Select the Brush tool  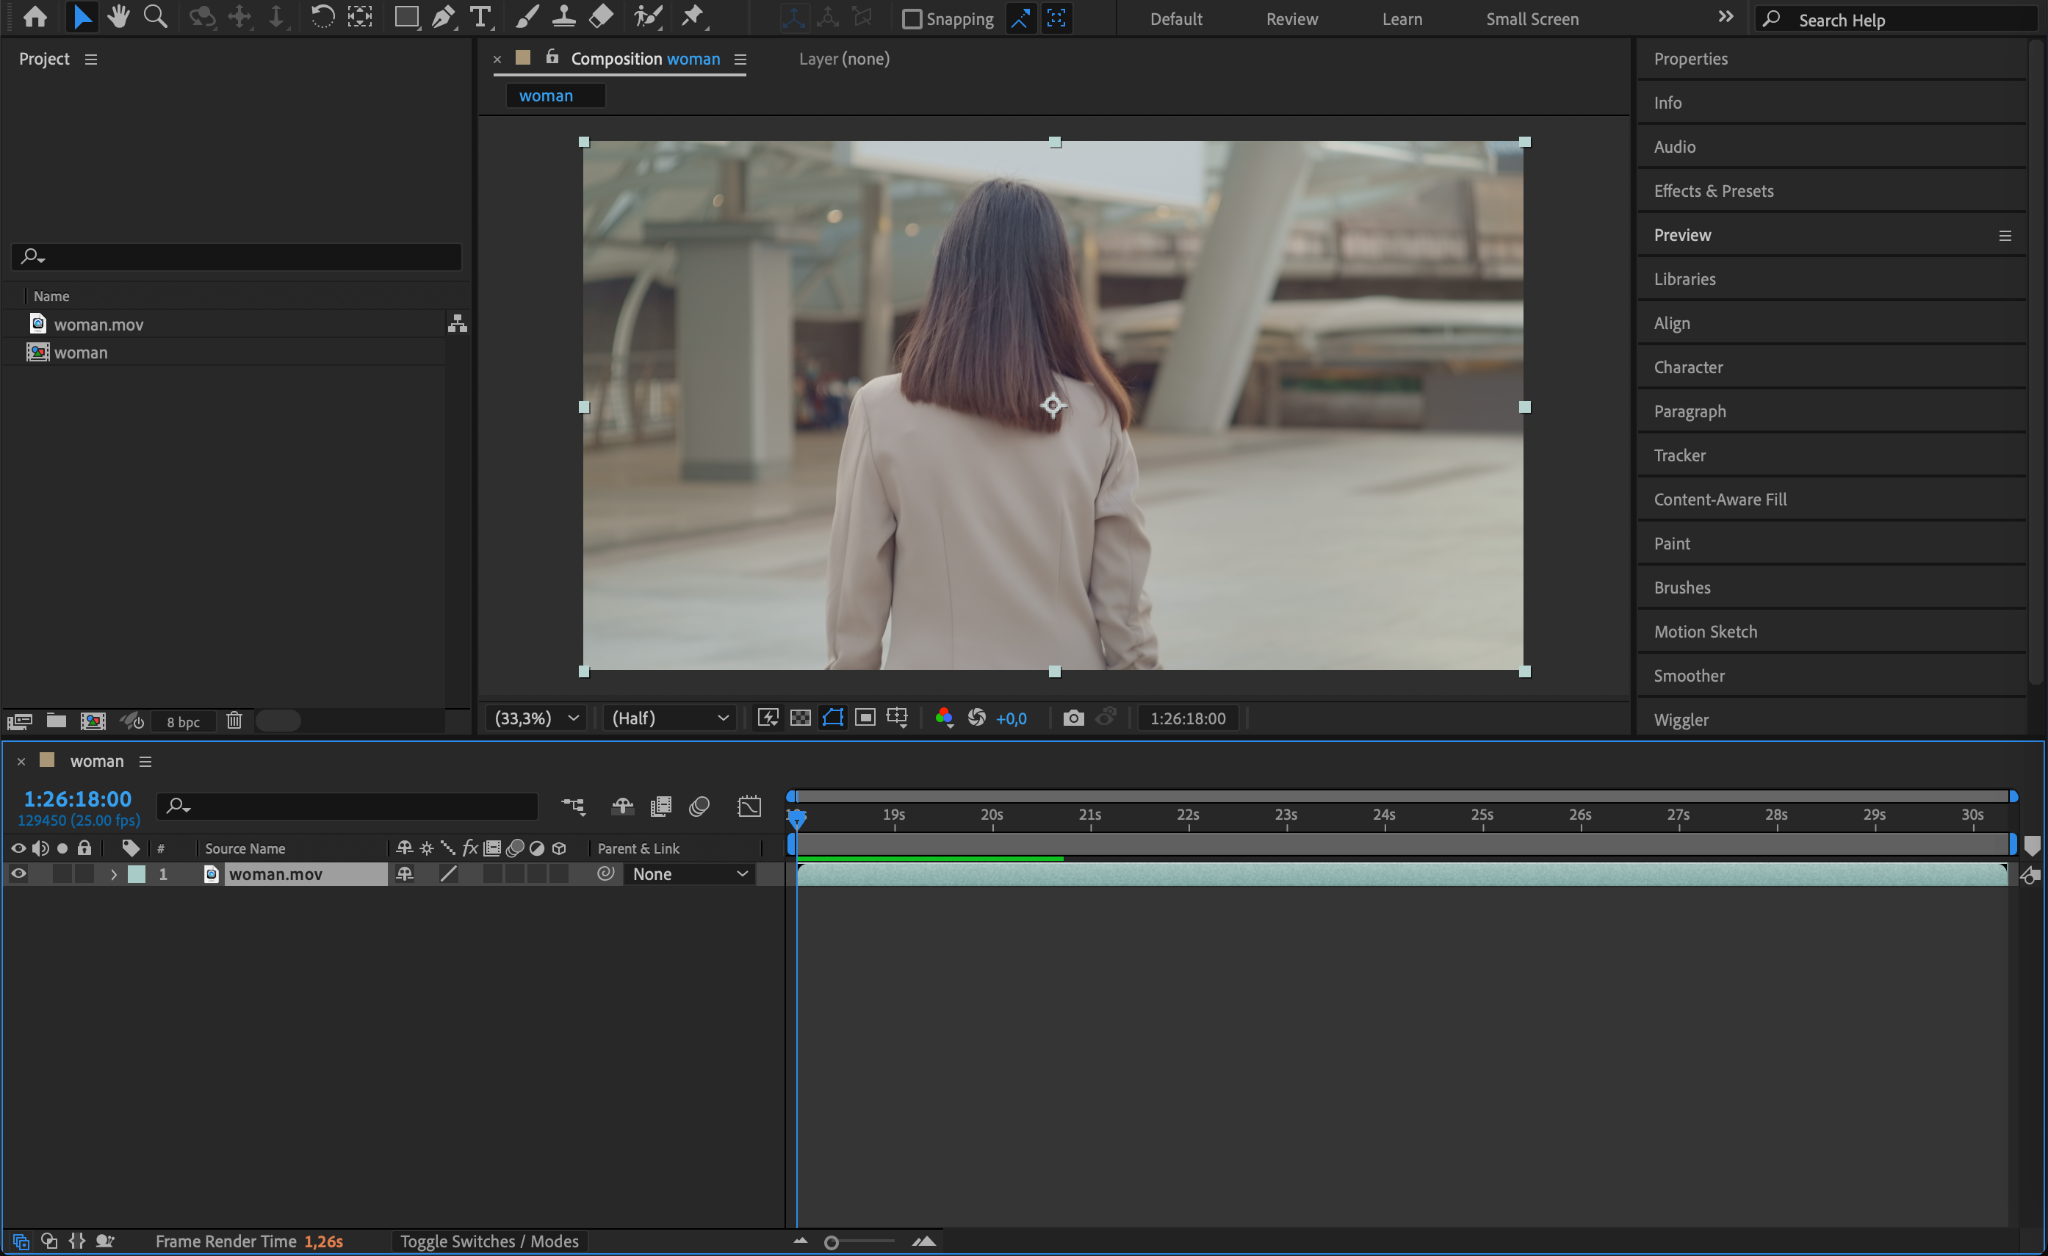point(526,17)
